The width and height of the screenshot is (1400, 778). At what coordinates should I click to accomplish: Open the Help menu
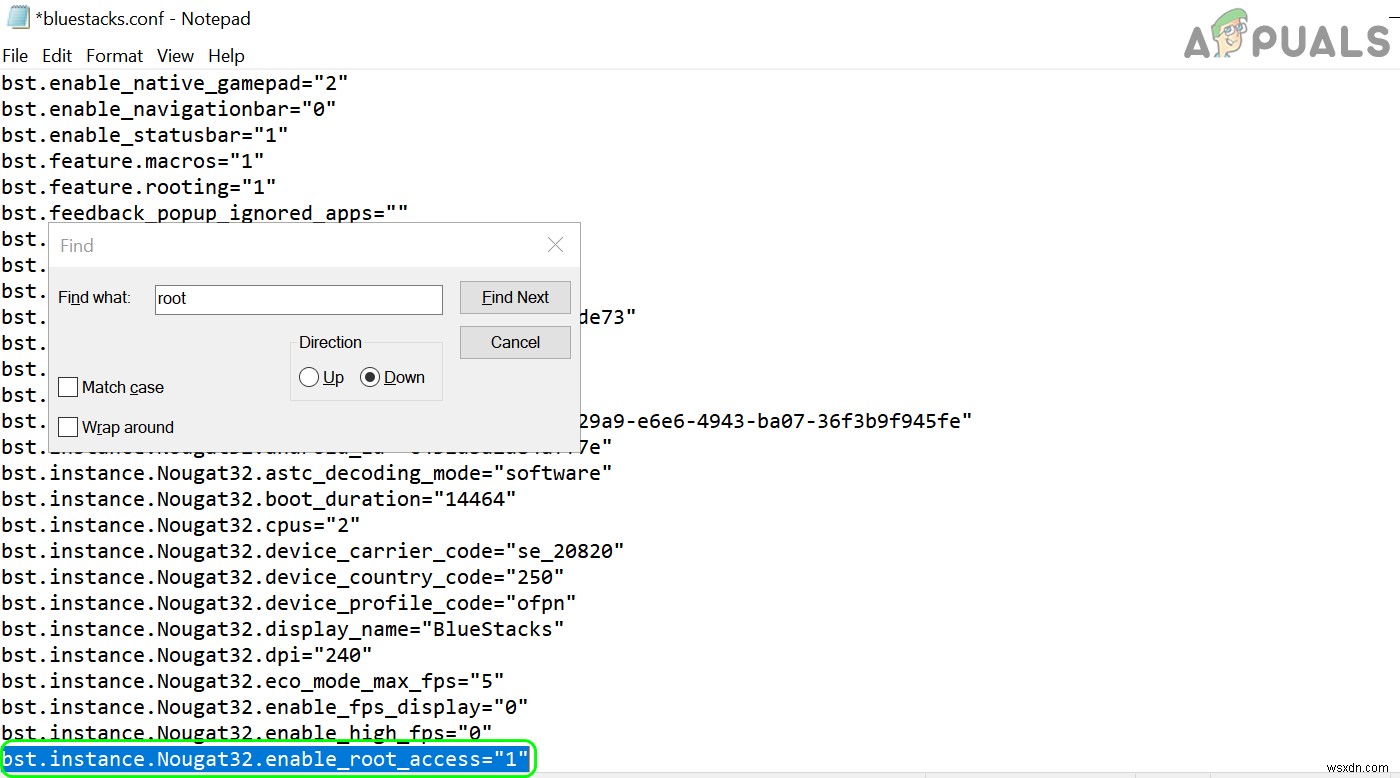(x=226, y=56)
